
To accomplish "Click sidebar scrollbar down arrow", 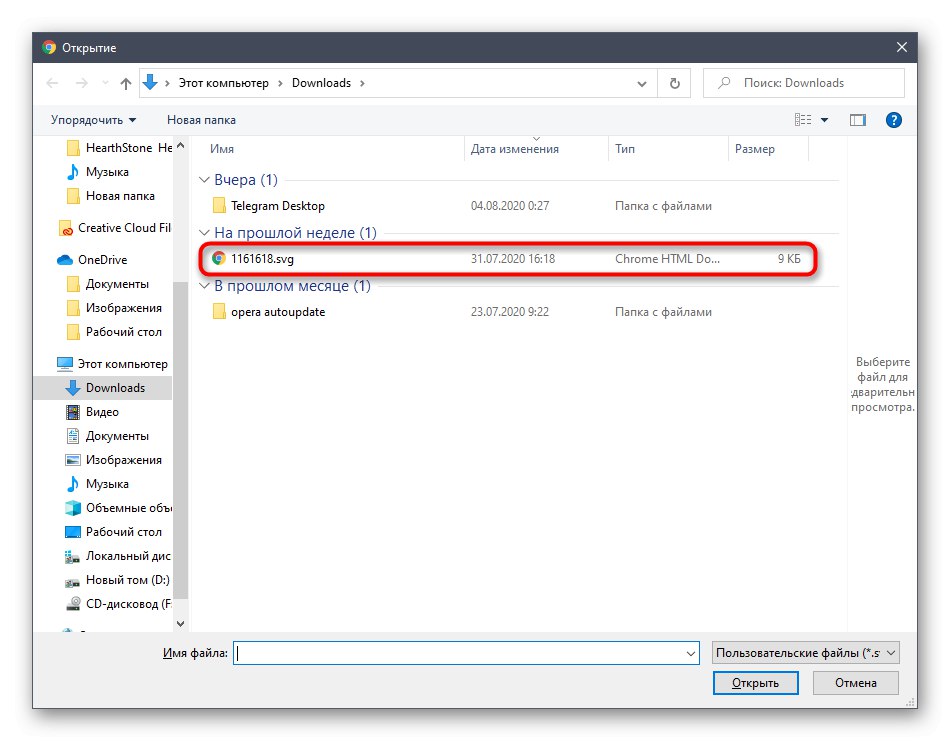I will pyautogui.click(x=181, y=623).
